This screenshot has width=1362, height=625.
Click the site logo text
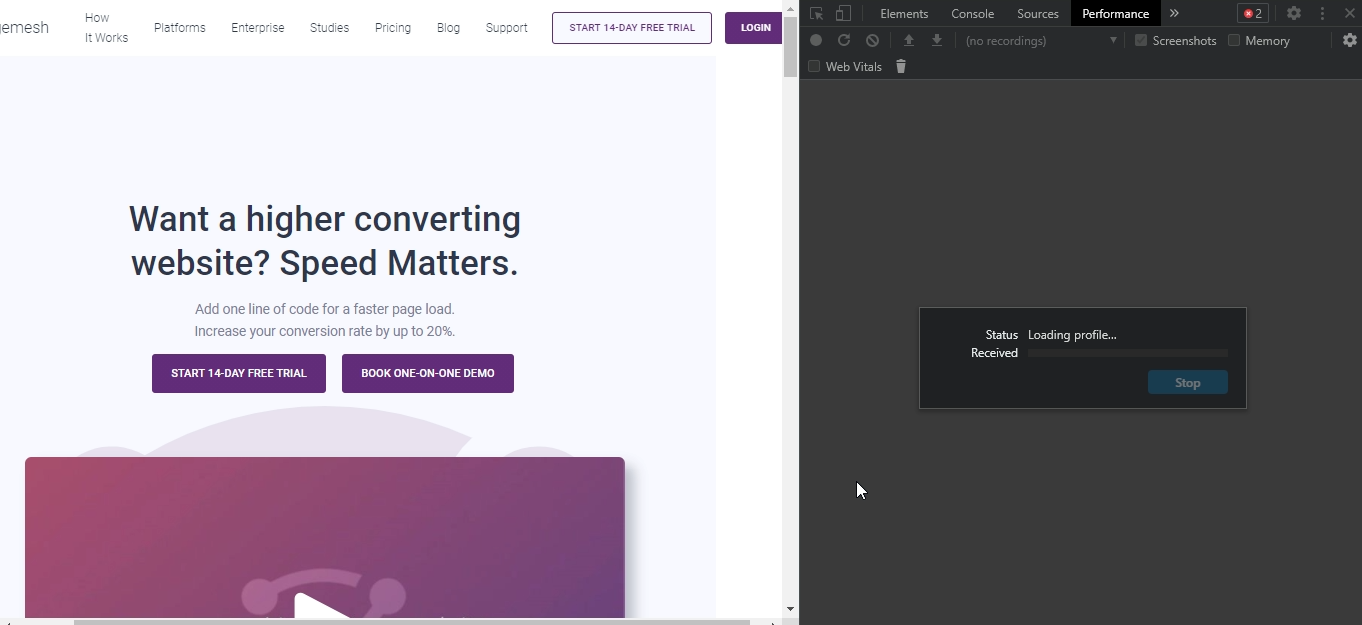click(24, 28)
